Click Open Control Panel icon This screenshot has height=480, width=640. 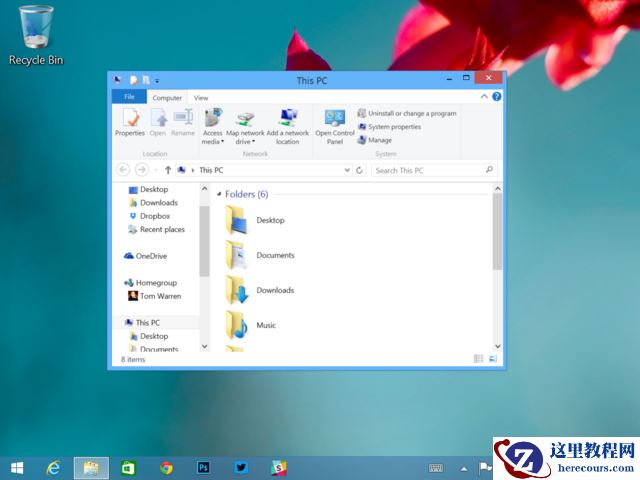[335, 126]
